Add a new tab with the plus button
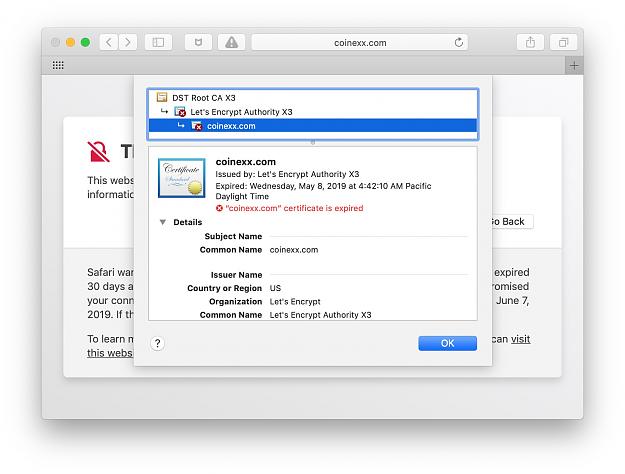The height and width of the screenshot is (474, 625). [x=574, y=65]
